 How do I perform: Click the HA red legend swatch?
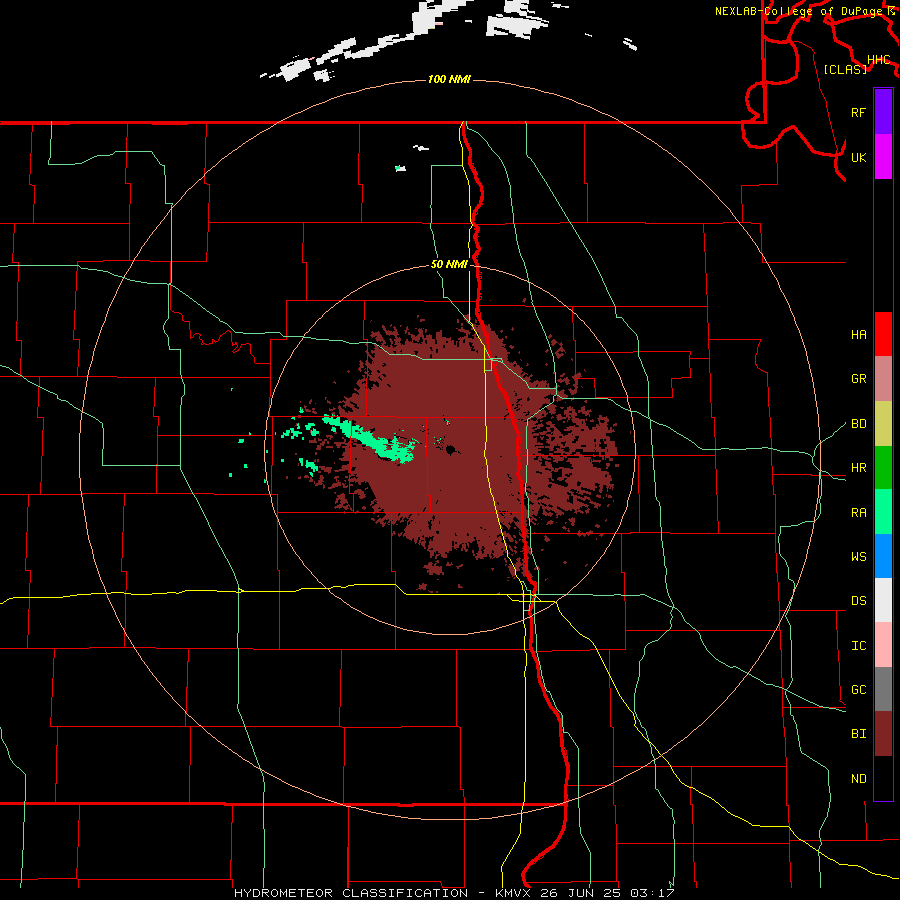pyautogui.click(x=883, y=334)
